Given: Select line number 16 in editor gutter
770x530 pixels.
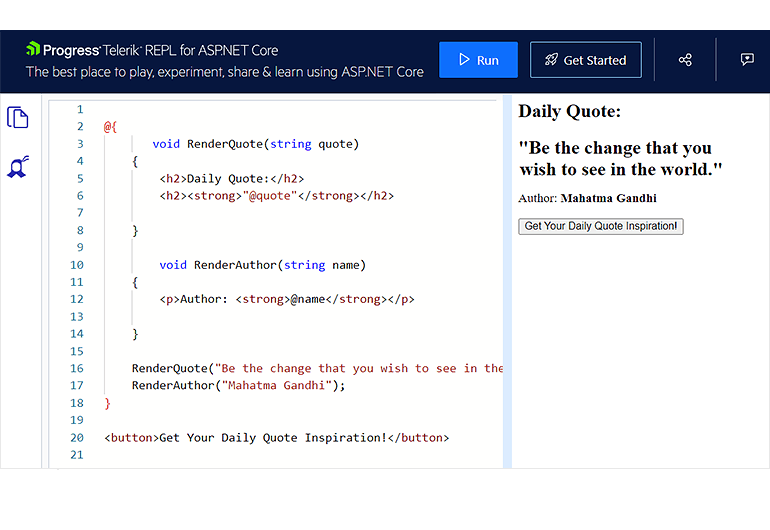Looking at the screenshot, I should 77,368.
